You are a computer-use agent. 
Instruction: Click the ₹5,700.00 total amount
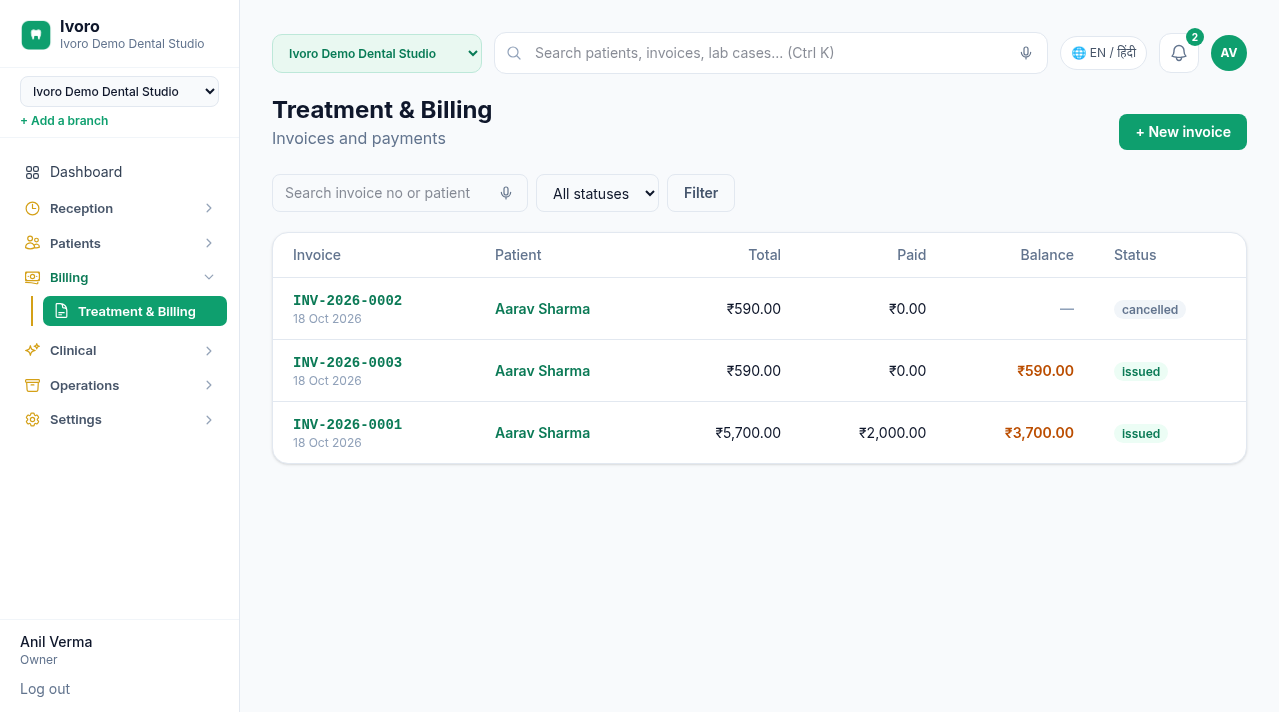click(x=748, y=433)
